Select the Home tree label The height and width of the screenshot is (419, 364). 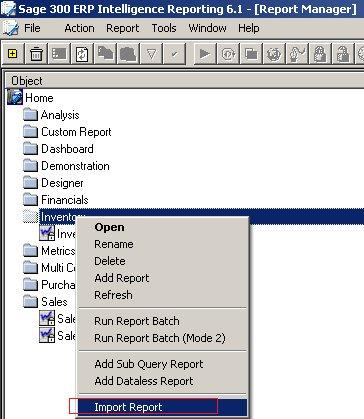pos(39,98)
